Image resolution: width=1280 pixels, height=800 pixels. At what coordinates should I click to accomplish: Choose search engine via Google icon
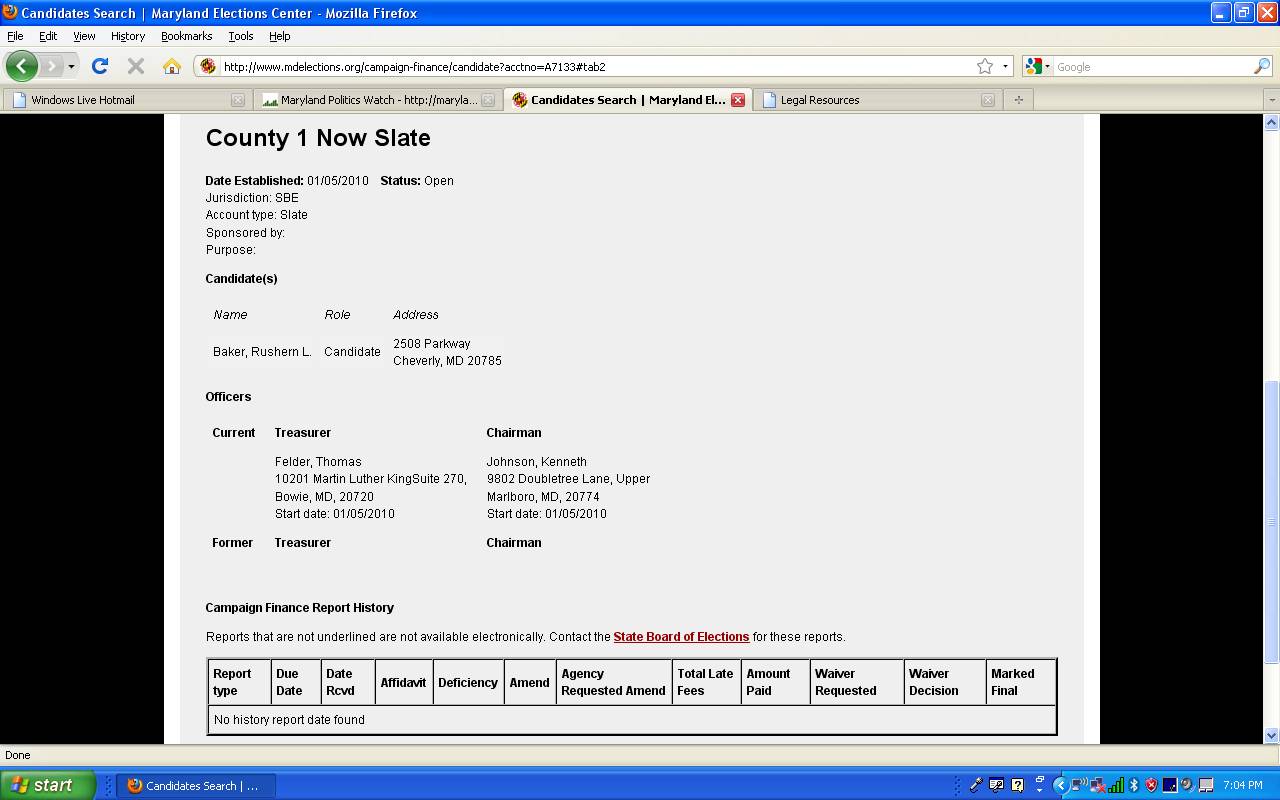1038,66
